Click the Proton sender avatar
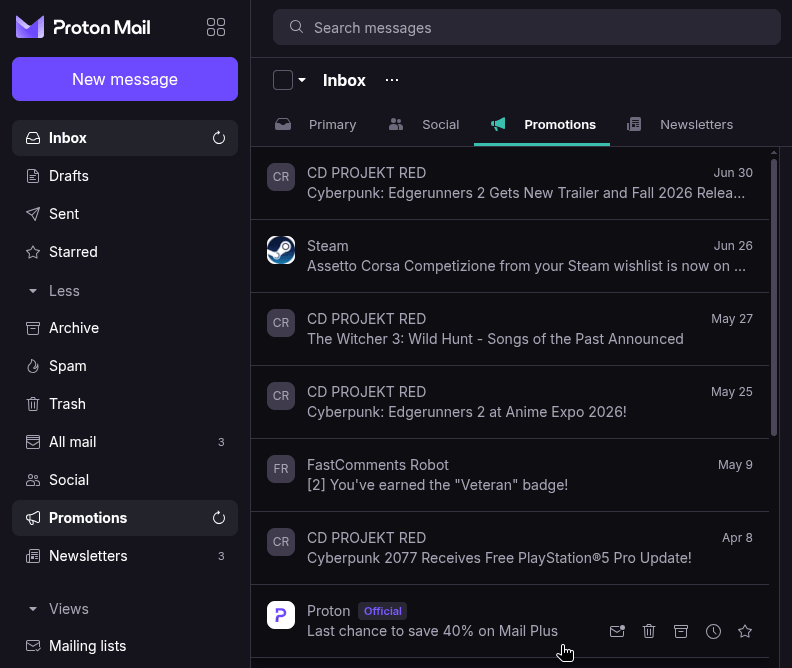The width and height of the screenshot is (792, 668). (281, 615)
